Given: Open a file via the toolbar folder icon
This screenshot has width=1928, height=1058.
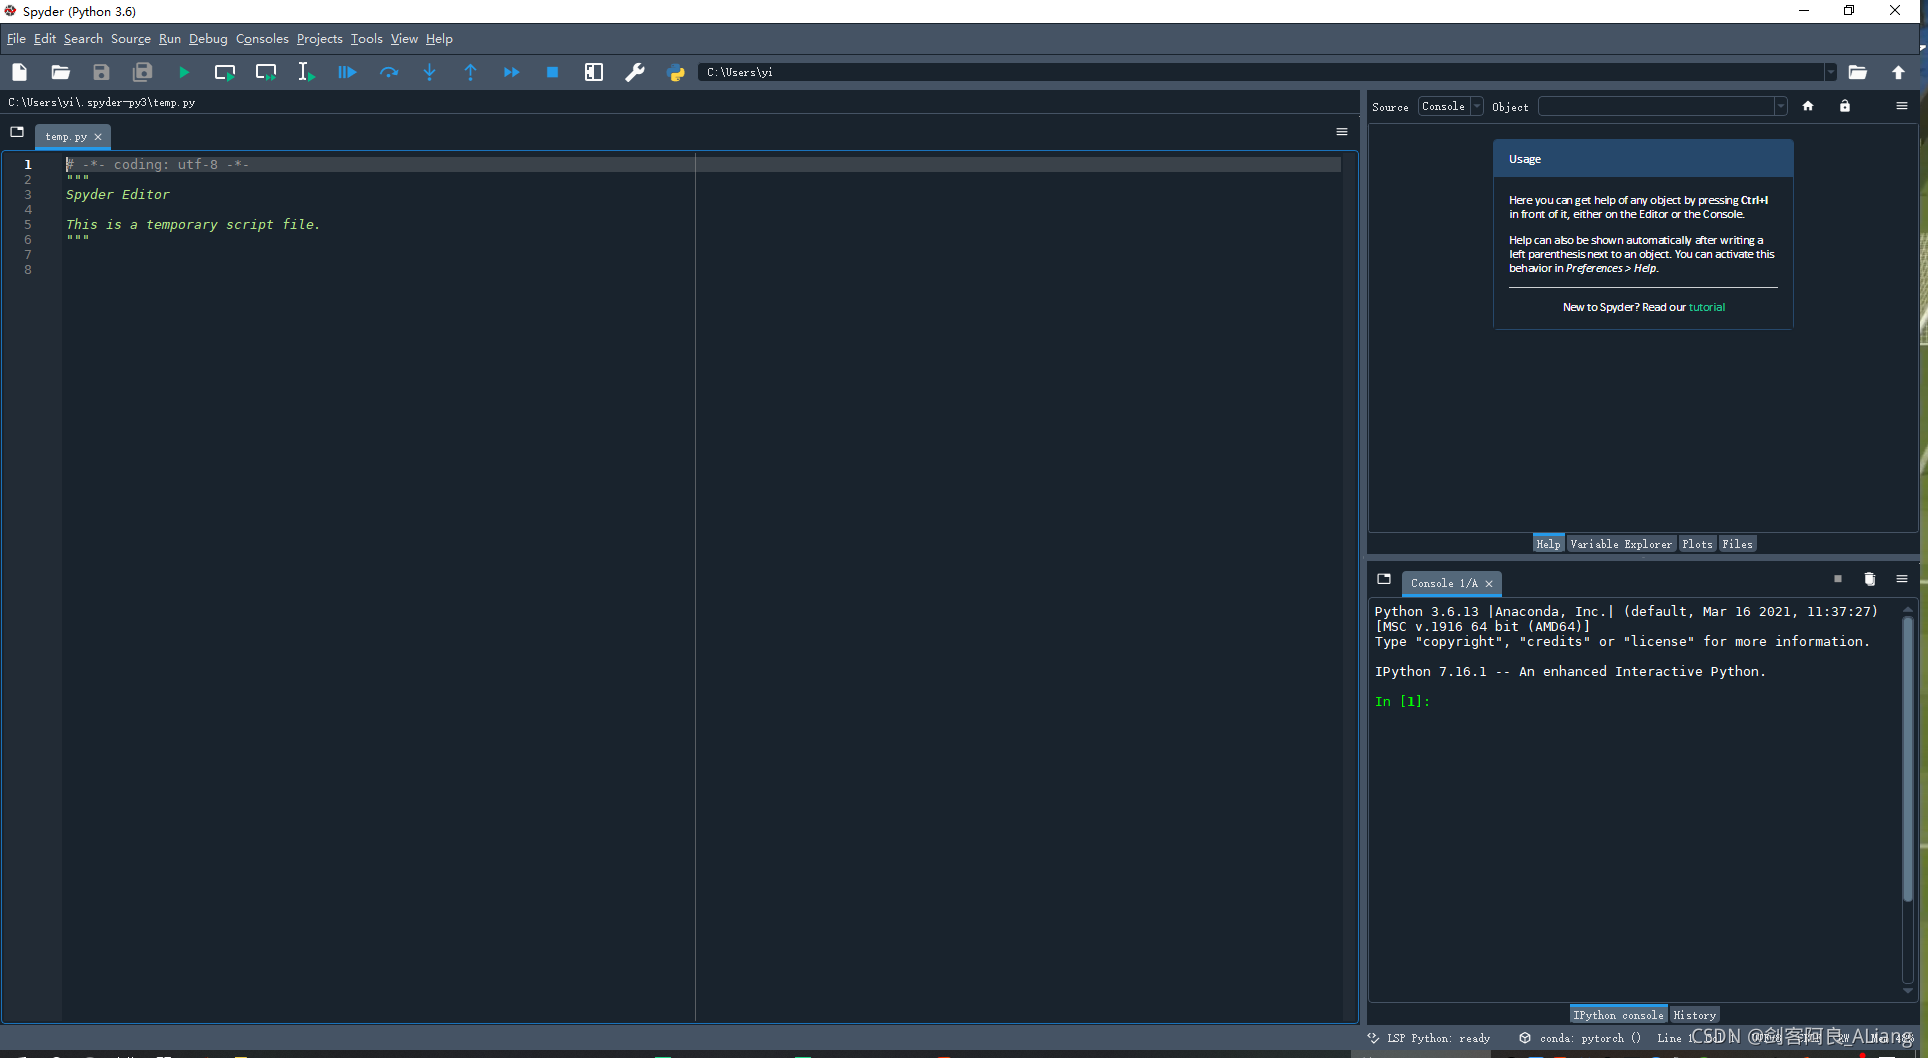Looking at the screenshot, I should pyautogui.click(x=60, y=72).
